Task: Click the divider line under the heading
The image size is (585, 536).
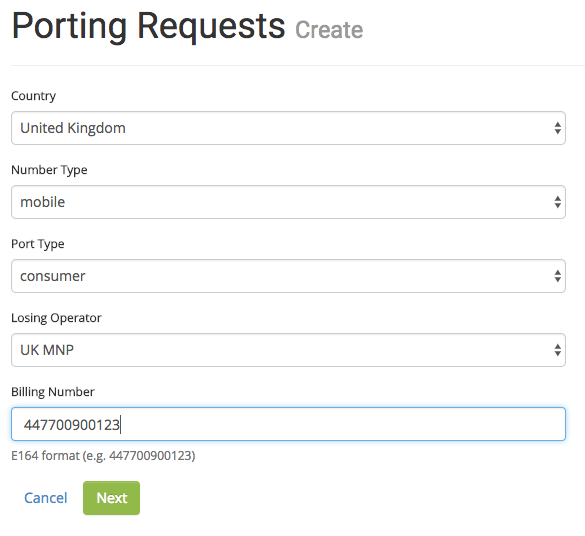Action: coord(298,65)
